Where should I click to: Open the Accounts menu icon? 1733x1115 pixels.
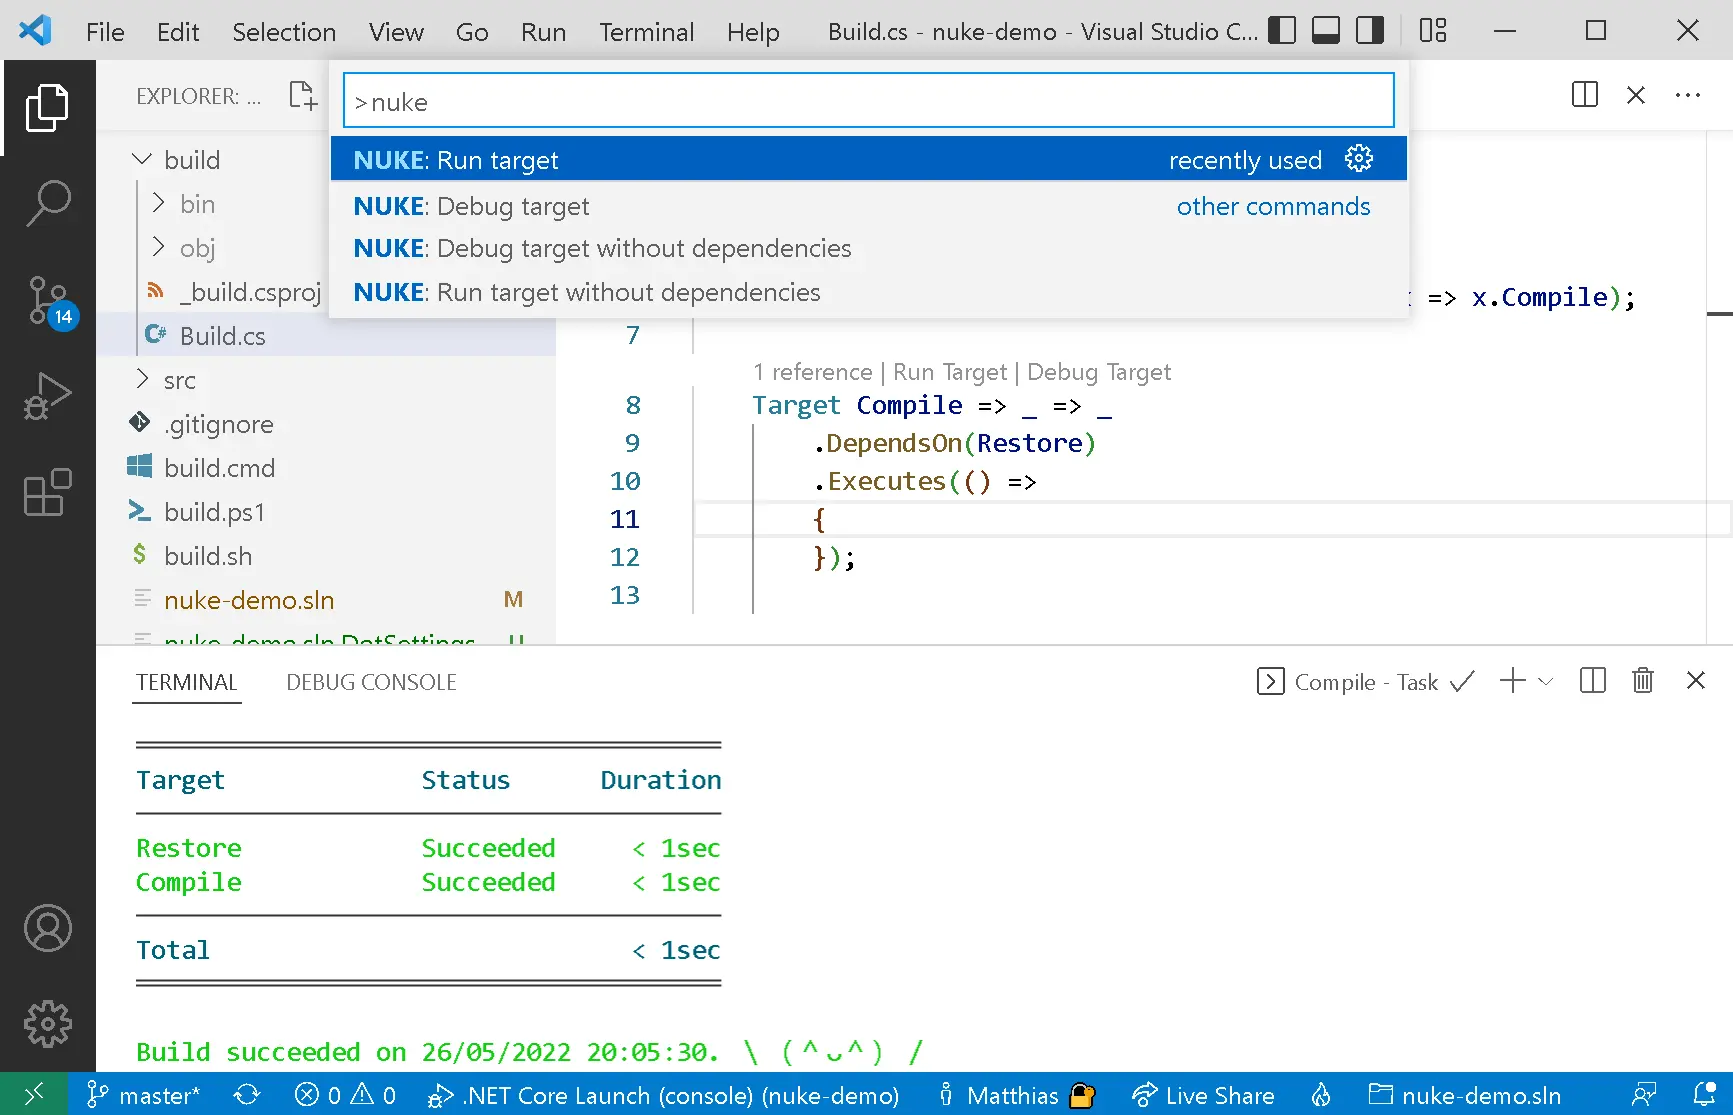pyautogui.click(x=47, y=928)
